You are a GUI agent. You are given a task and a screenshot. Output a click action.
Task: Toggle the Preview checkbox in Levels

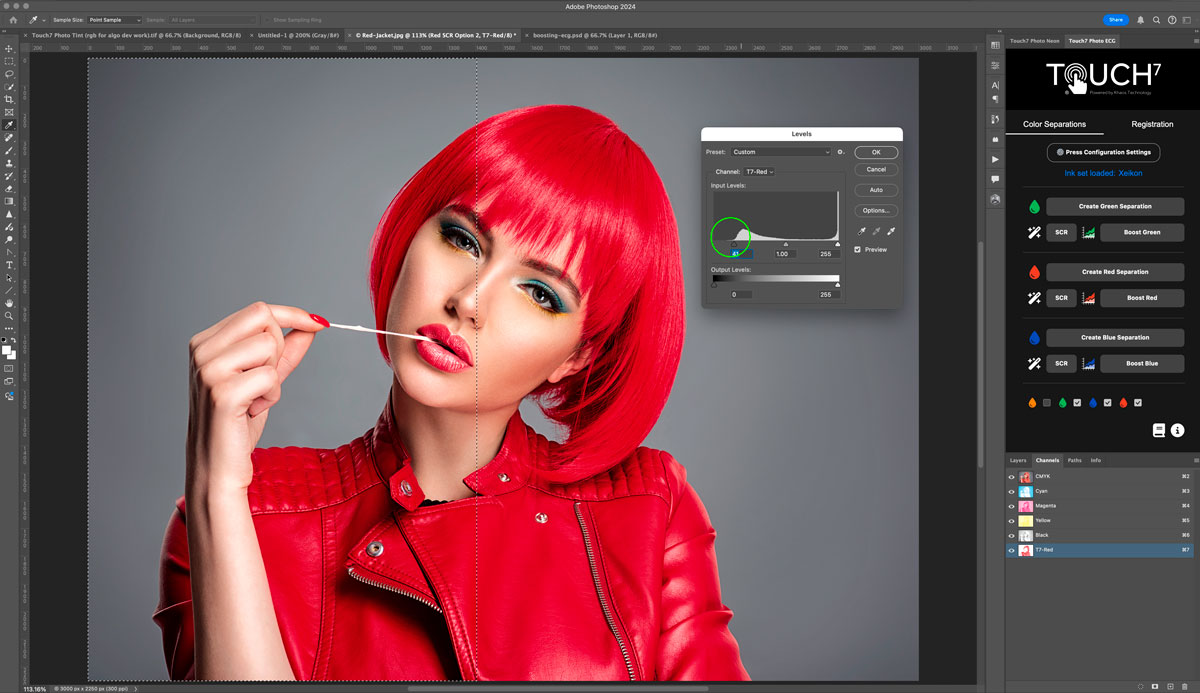pyautogui.click(x=857, y=250)
